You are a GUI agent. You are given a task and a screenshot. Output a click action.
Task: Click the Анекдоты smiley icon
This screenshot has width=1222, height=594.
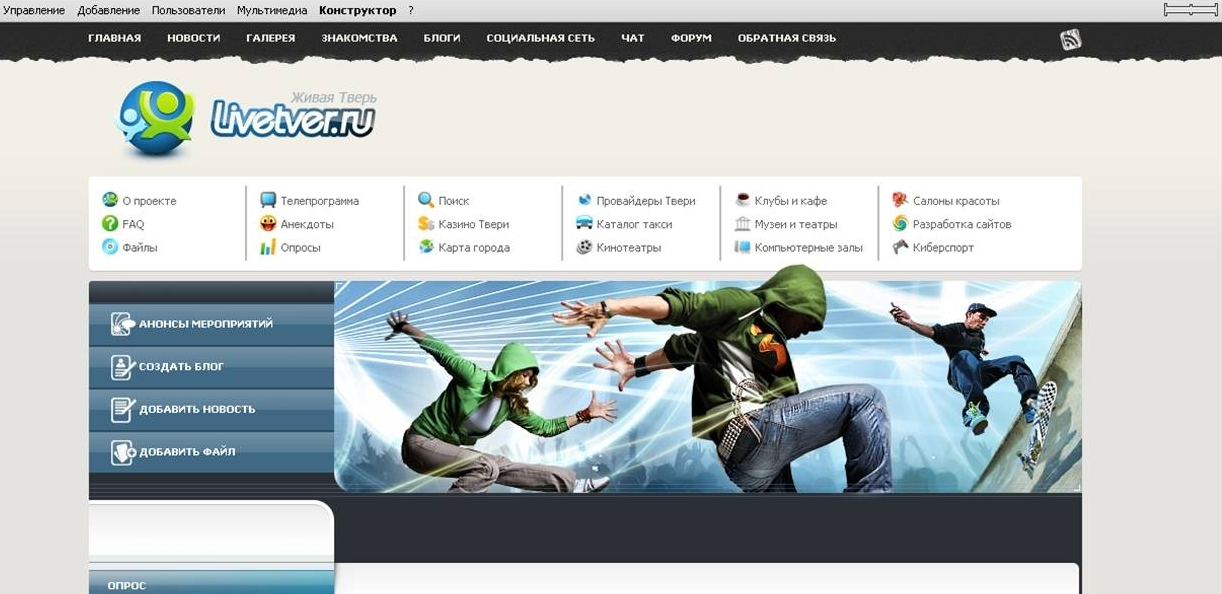(268, 224)
